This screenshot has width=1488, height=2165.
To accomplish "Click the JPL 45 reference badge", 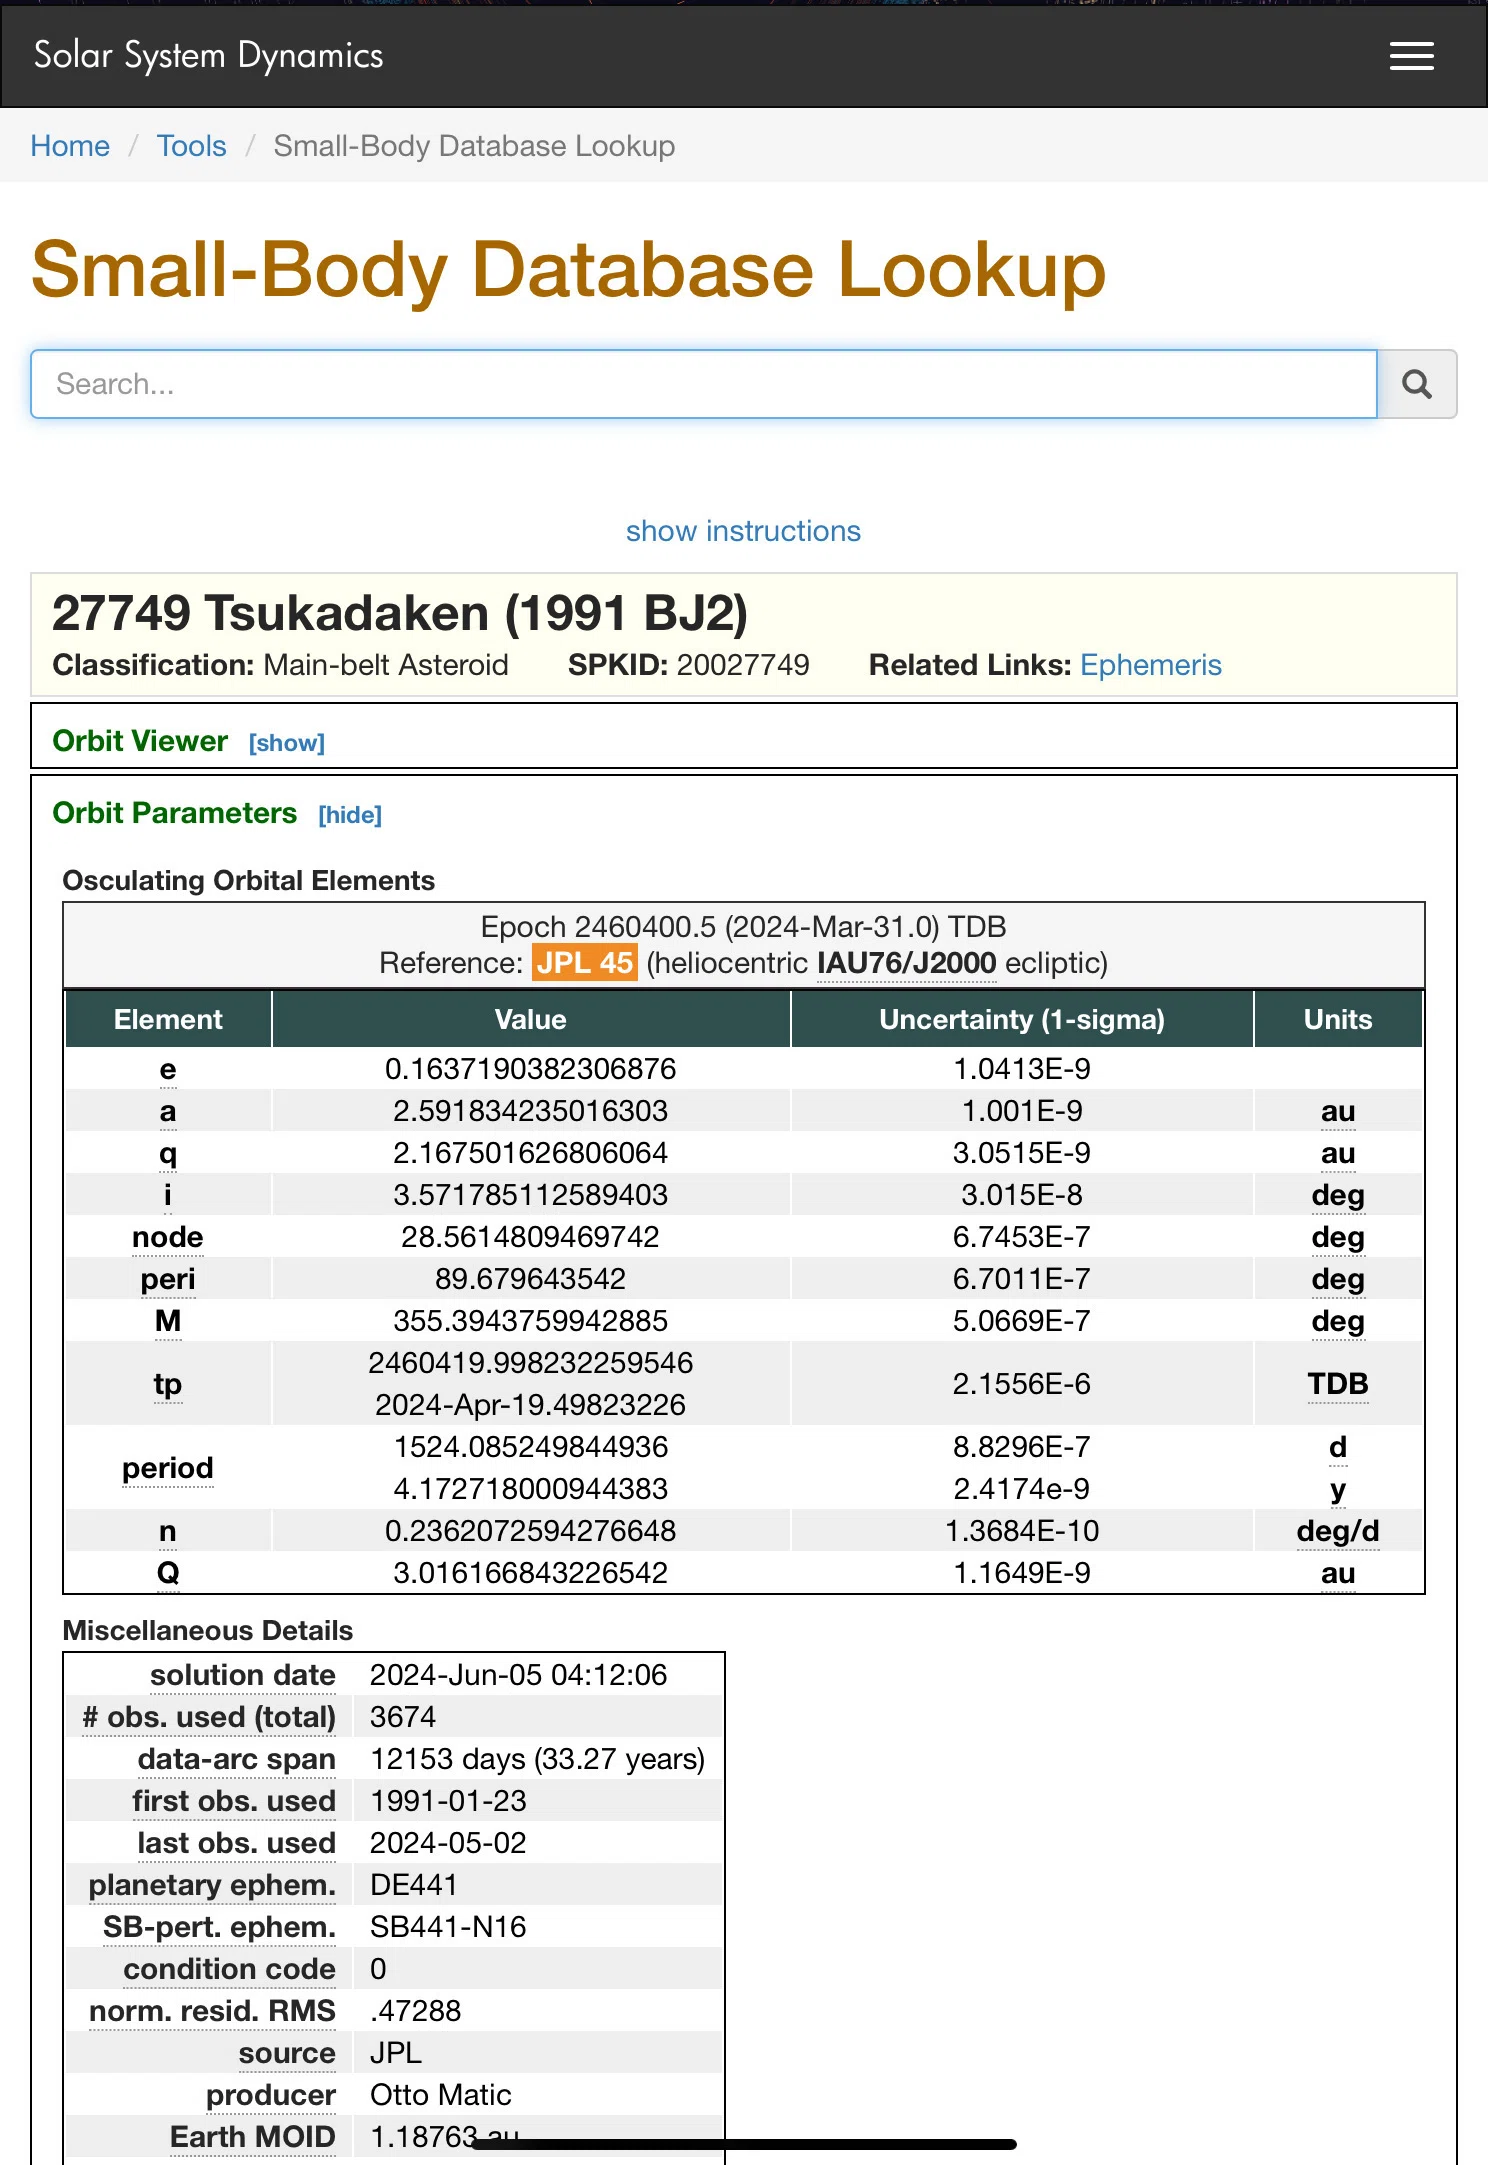I will [x=584, y=963].
